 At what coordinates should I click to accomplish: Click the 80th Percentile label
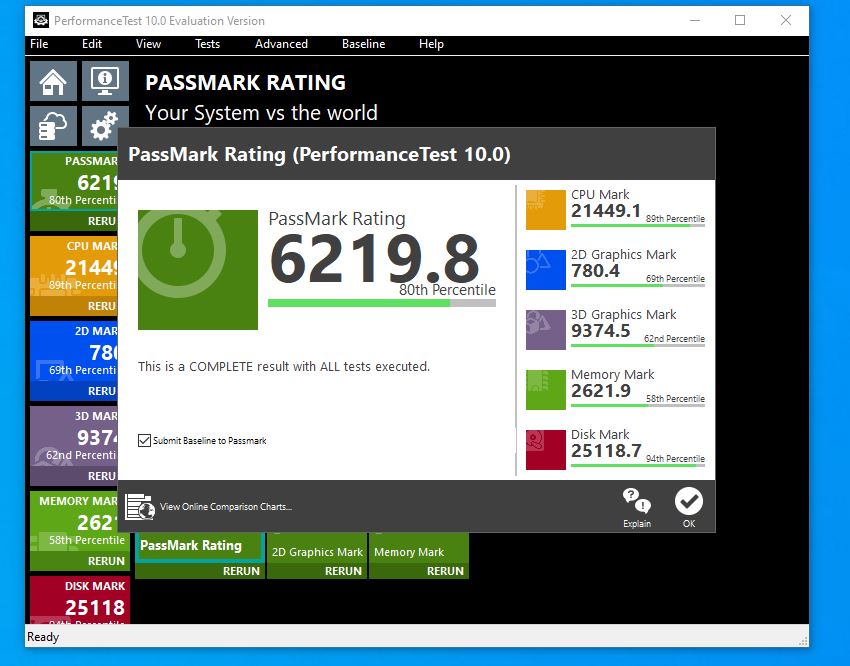click(447, 290)
